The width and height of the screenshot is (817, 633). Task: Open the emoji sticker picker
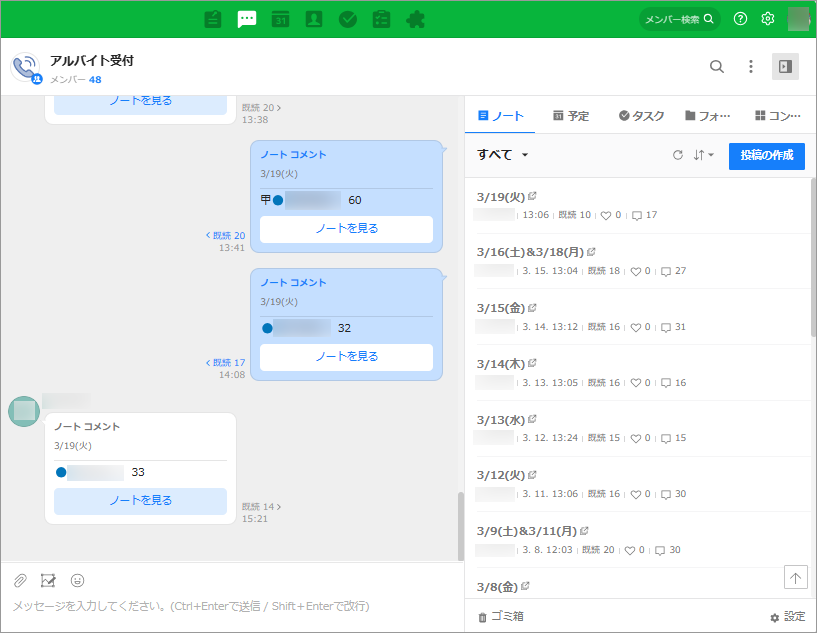78,580
